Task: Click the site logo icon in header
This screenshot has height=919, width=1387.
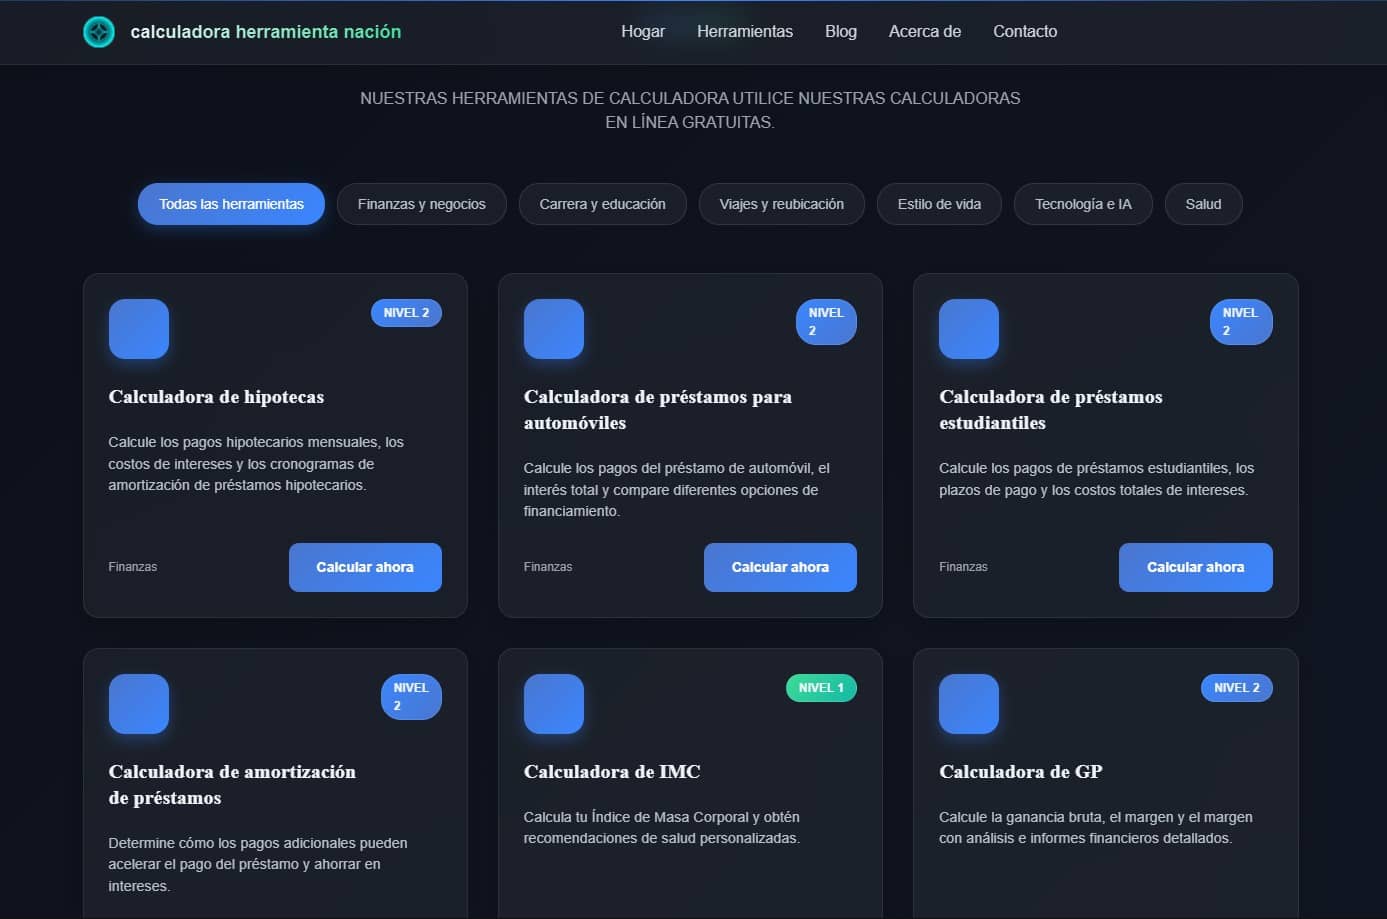Action: (x=99, y=32)
